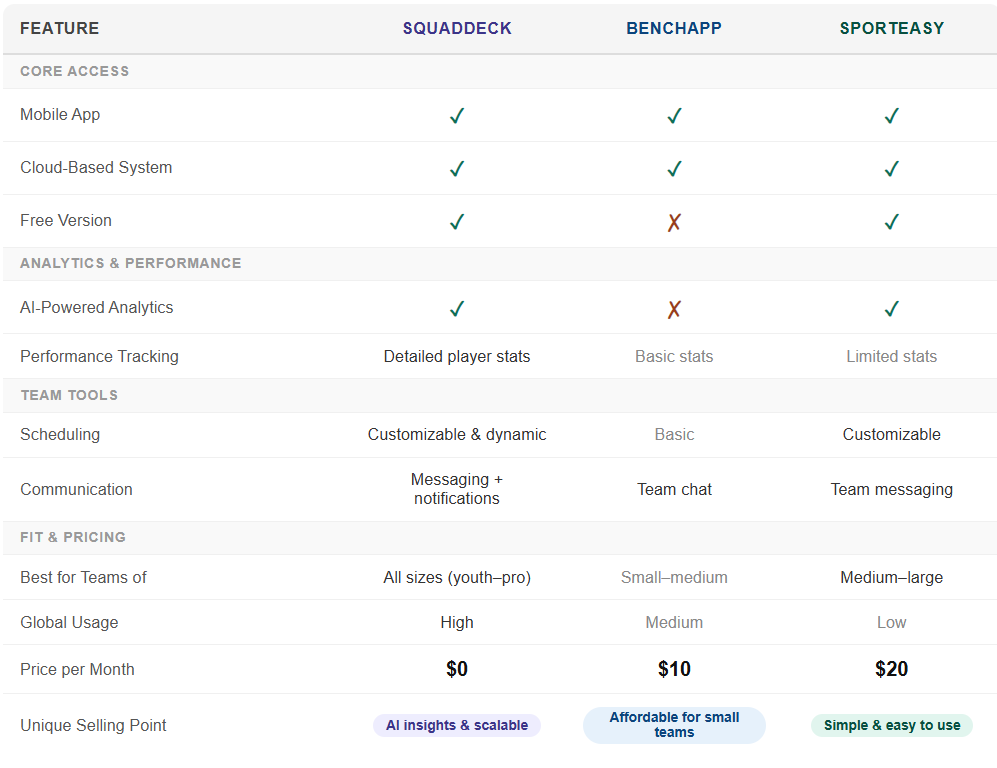Click the 'Limited stats' cell
Screen dimensions: 997x768
tap(891, 356)
